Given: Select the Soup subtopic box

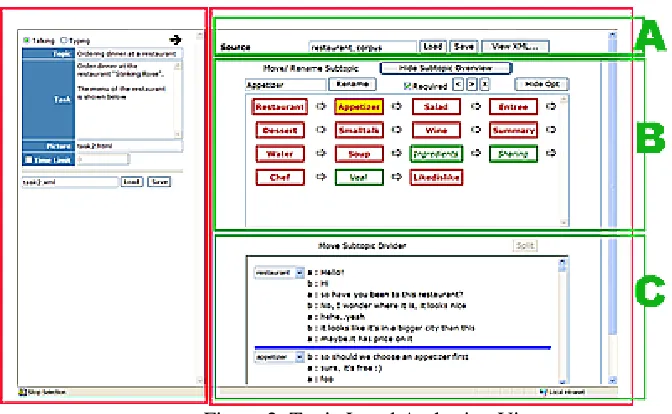Looking at the screenshot, I should tap(359, 154).
